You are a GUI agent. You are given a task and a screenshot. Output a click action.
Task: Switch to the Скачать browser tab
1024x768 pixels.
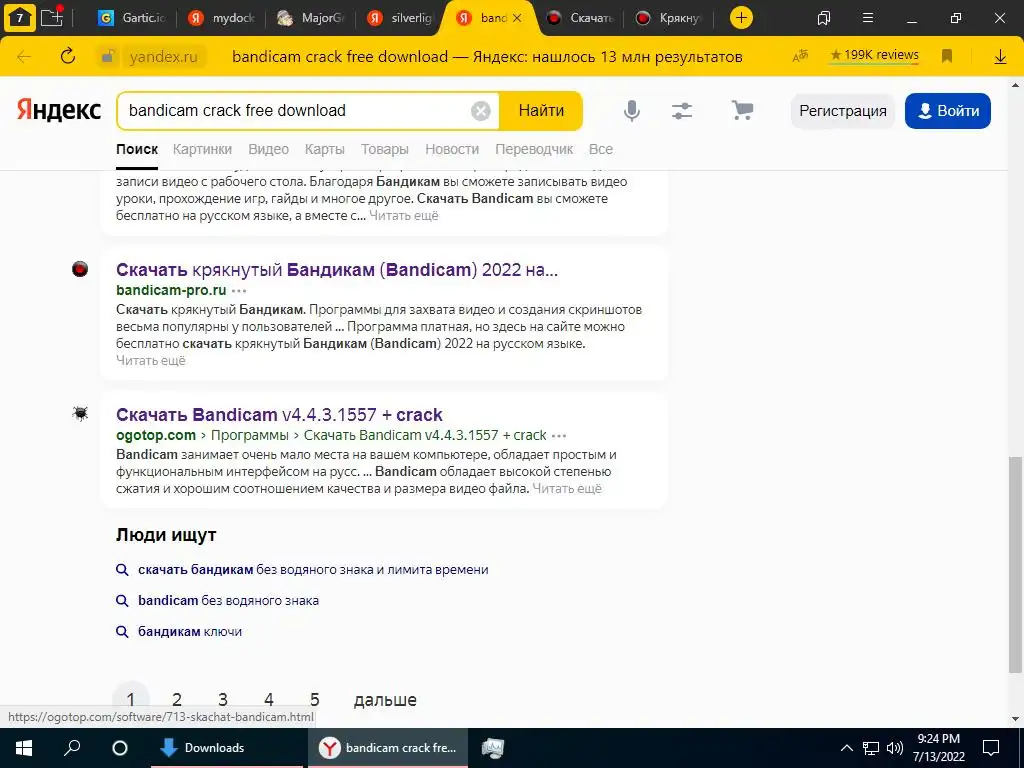click(x=580, y=18)
